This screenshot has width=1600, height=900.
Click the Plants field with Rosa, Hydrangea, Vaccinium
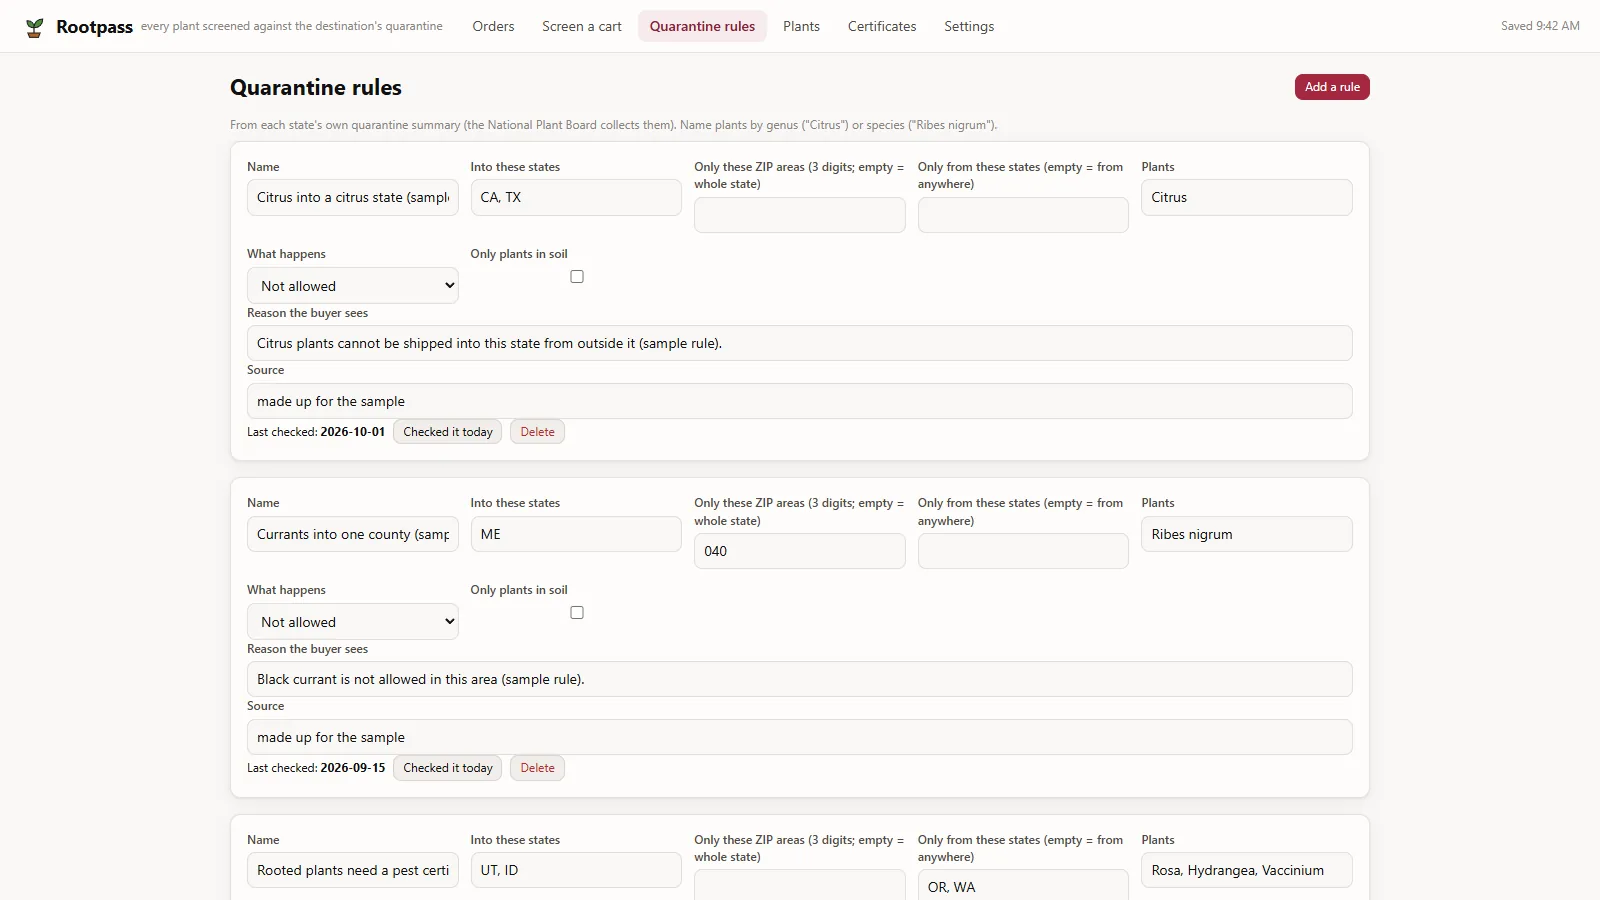[x=1247, y=870]
